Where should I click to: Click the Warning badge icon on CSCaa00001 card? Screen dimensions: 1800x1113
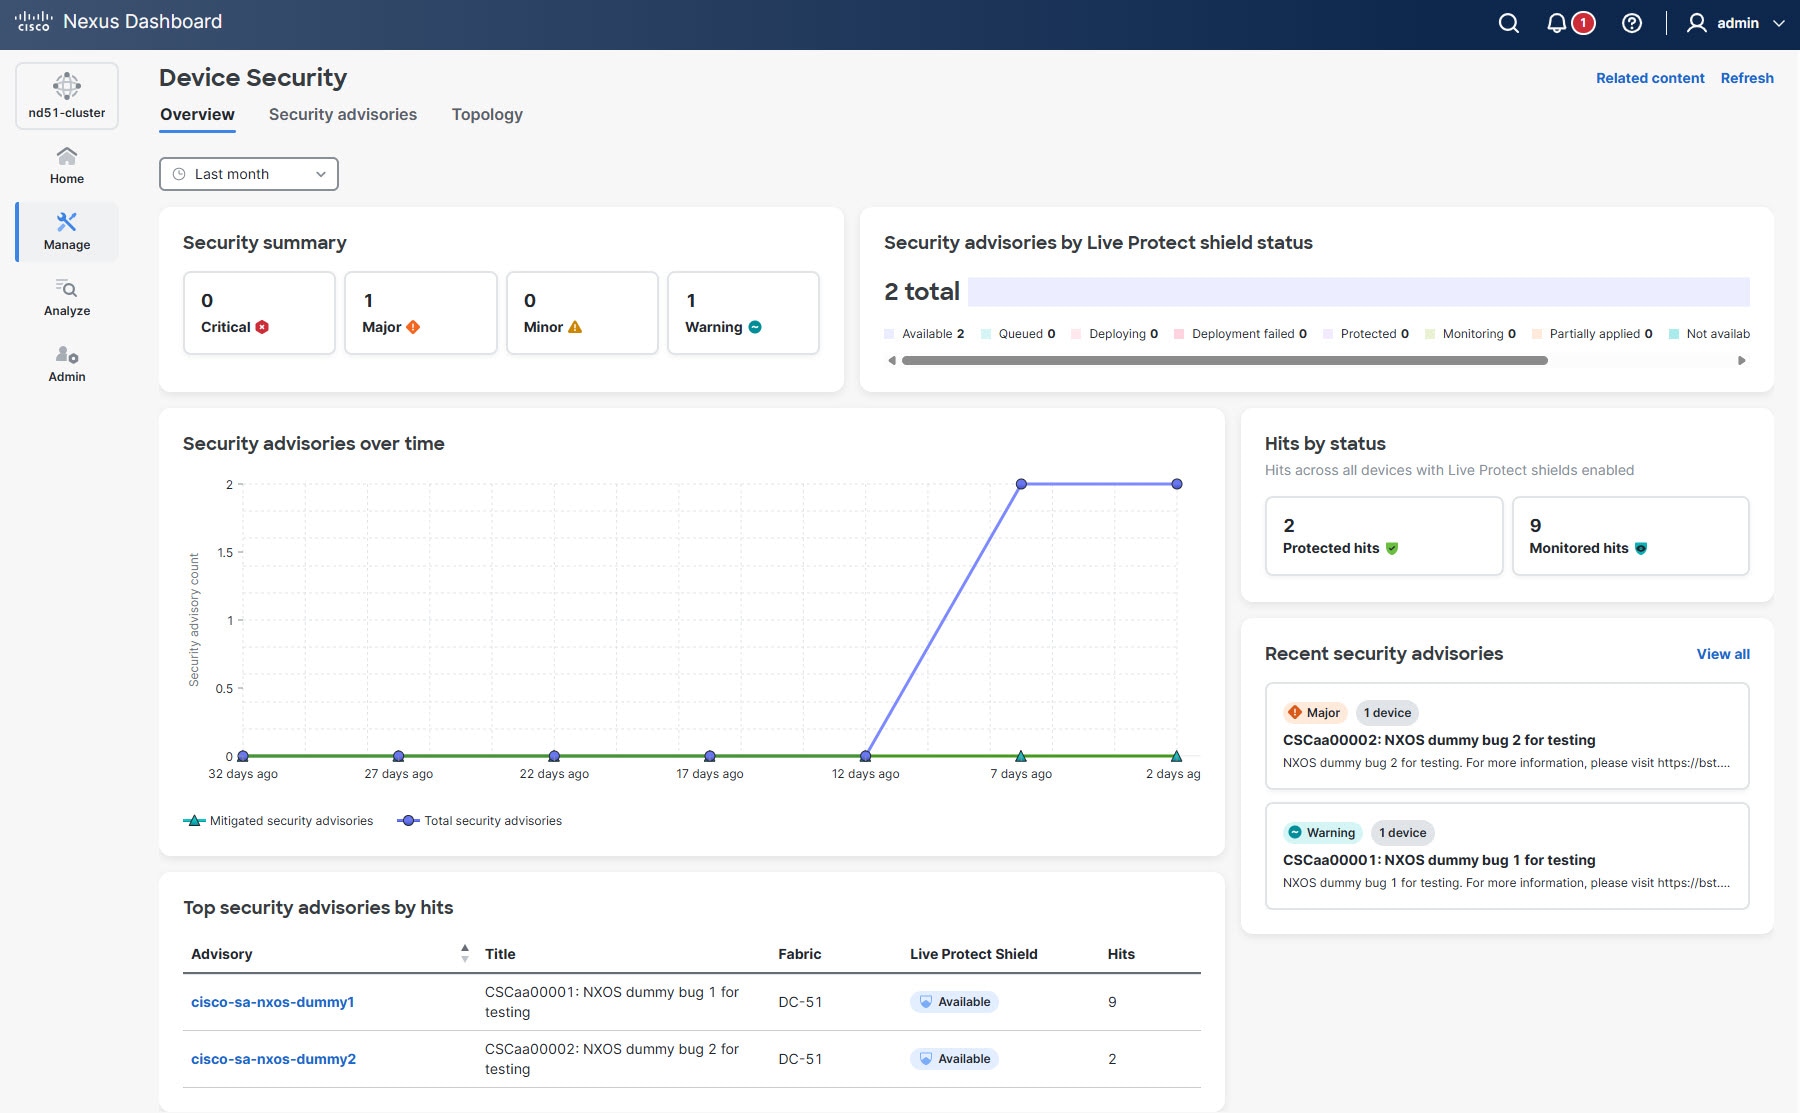pyautogui.click(x=1295, y=833)
